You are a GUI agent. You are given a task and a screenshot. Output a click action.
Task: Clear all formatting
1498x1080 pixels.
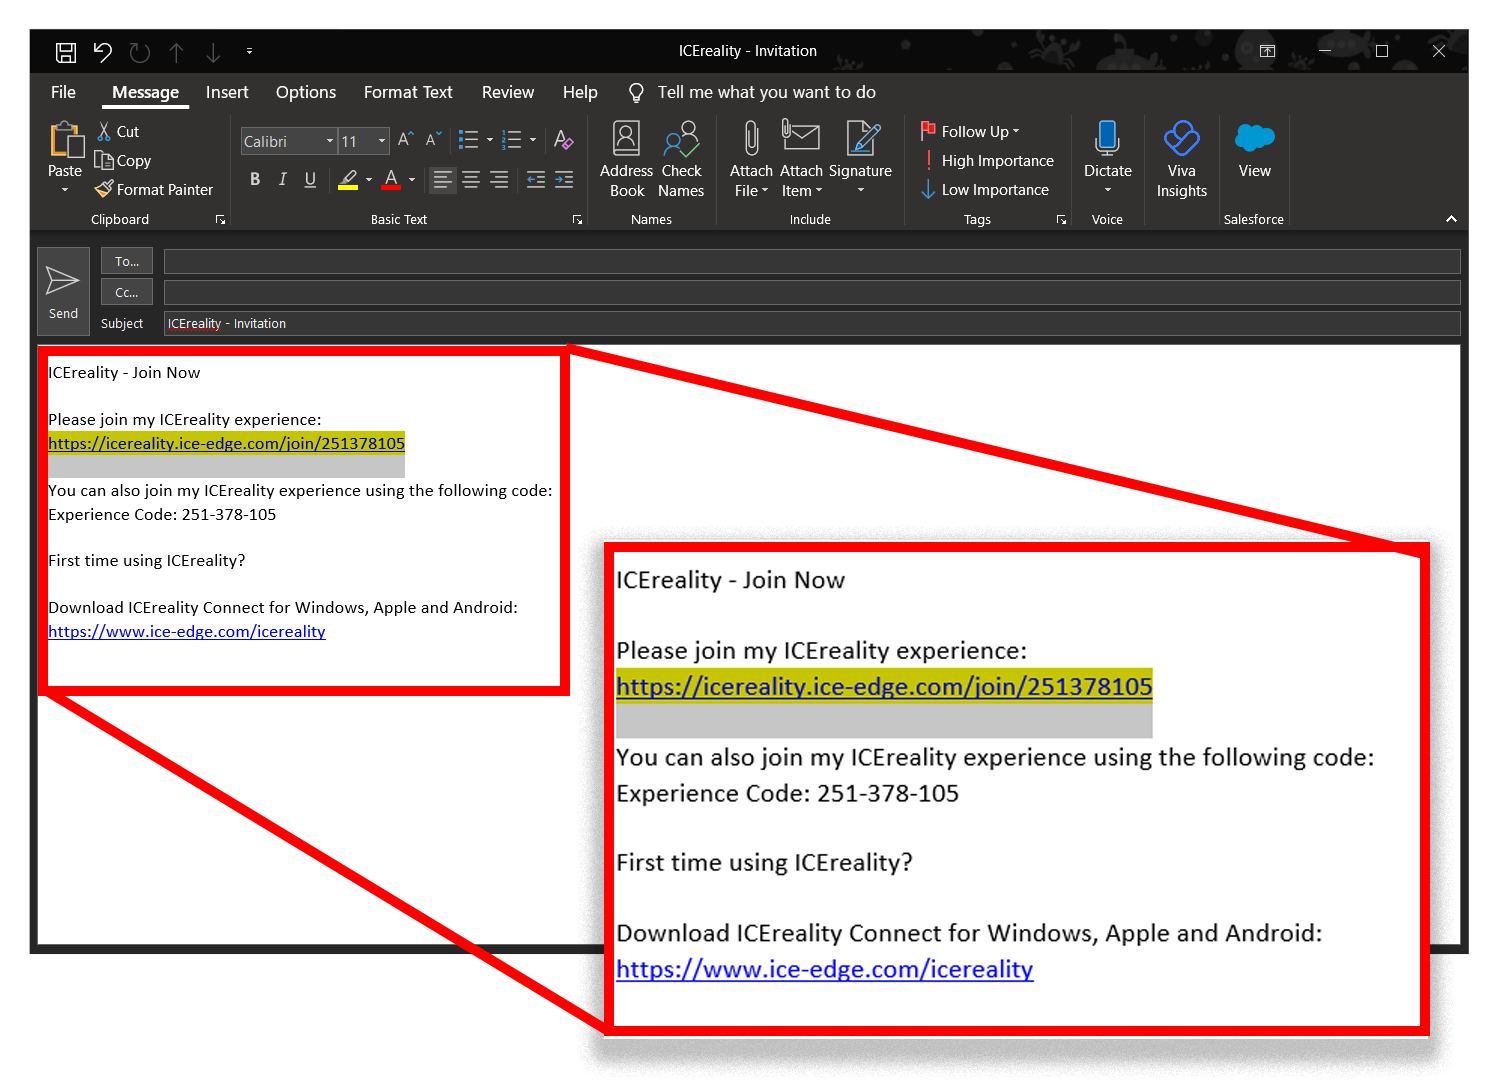tap(564, 140)
